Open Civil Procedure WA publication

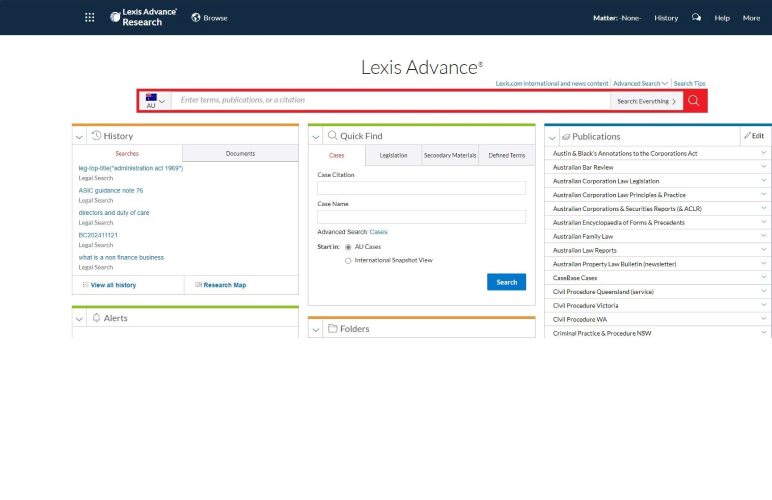pyautogui.click(x=580, y=319)
